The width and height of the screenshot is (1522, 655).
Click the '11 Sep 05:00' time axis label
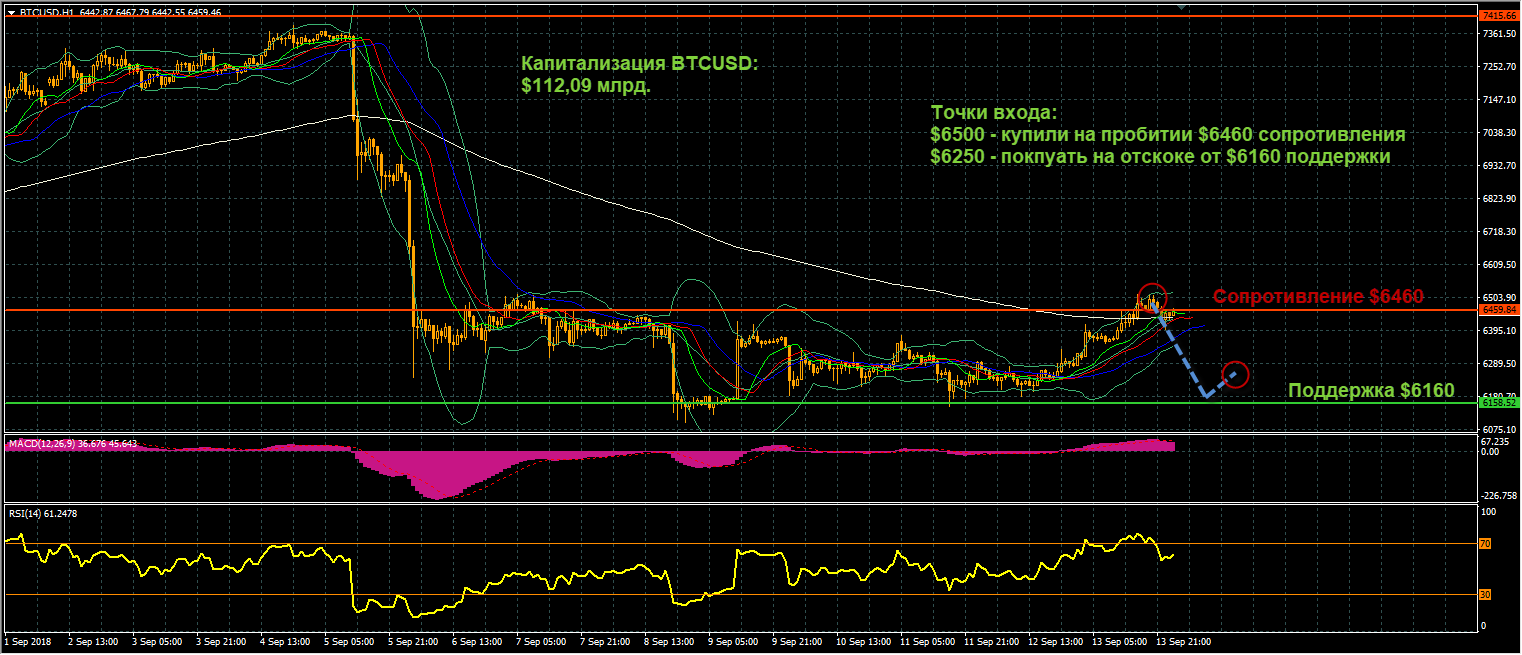coord(926,640)
